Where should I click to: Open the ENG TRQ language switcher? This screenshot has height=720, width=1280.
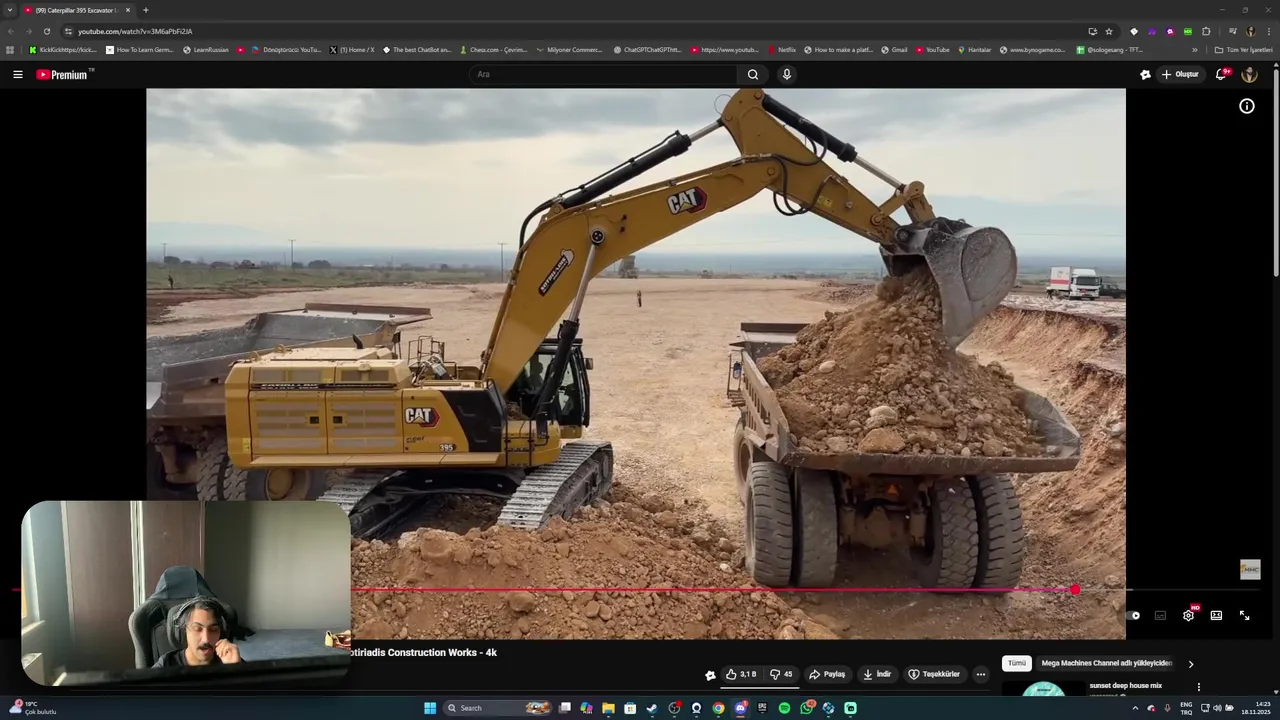[1186, 708]
